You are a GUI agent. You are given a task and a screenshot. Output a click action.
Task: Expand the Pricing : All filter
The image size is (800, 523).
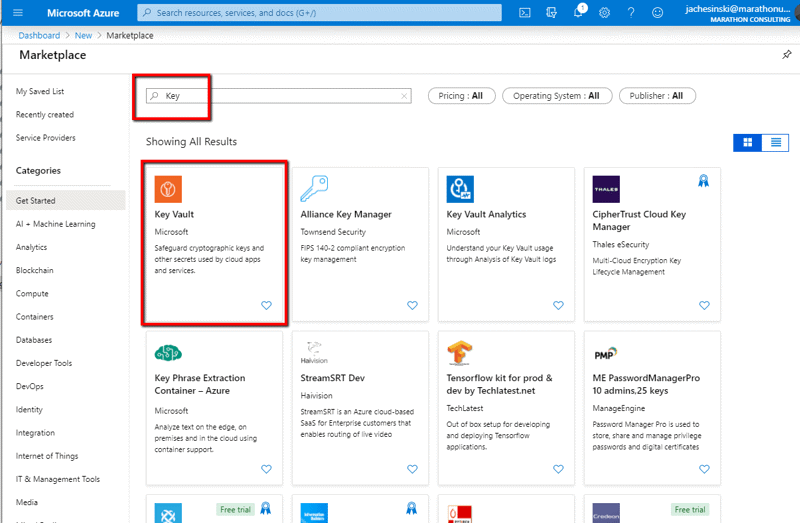coord(461,96)
